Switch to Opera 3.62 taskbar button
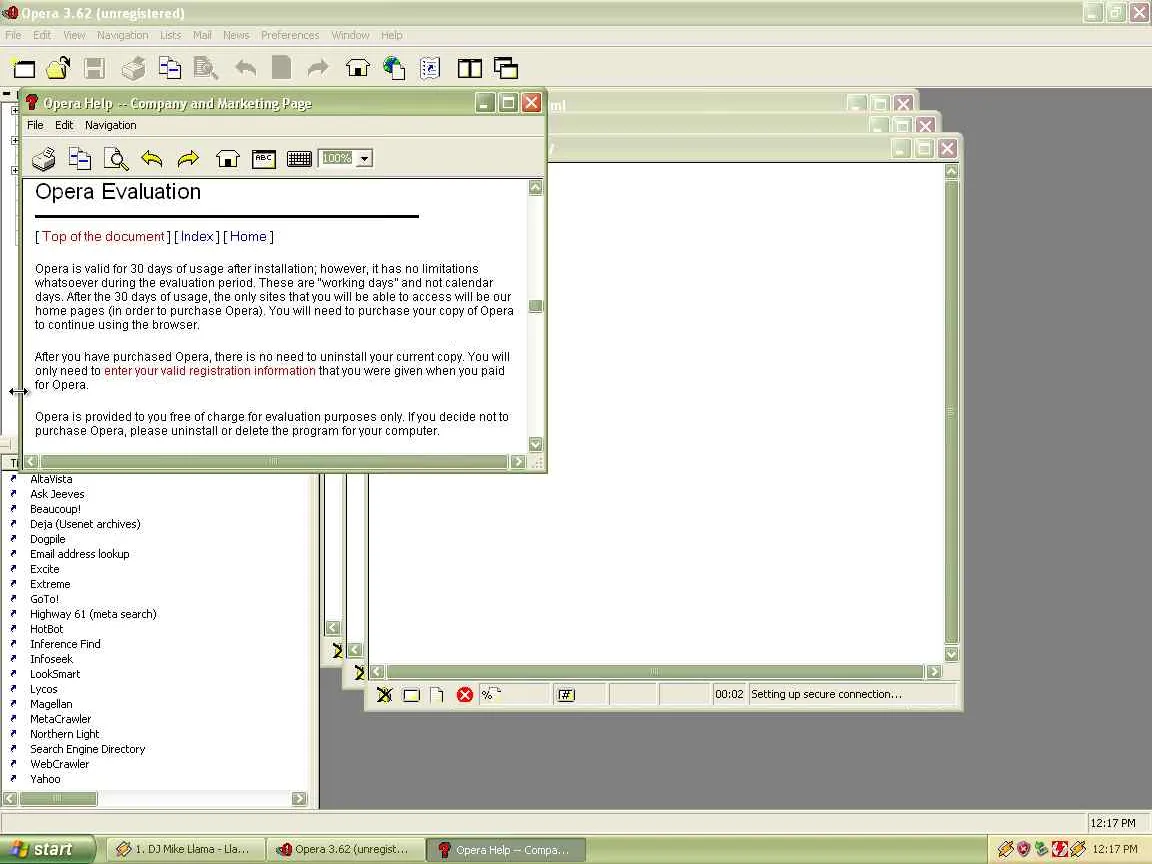1152x864 pixels. point(344,849)
